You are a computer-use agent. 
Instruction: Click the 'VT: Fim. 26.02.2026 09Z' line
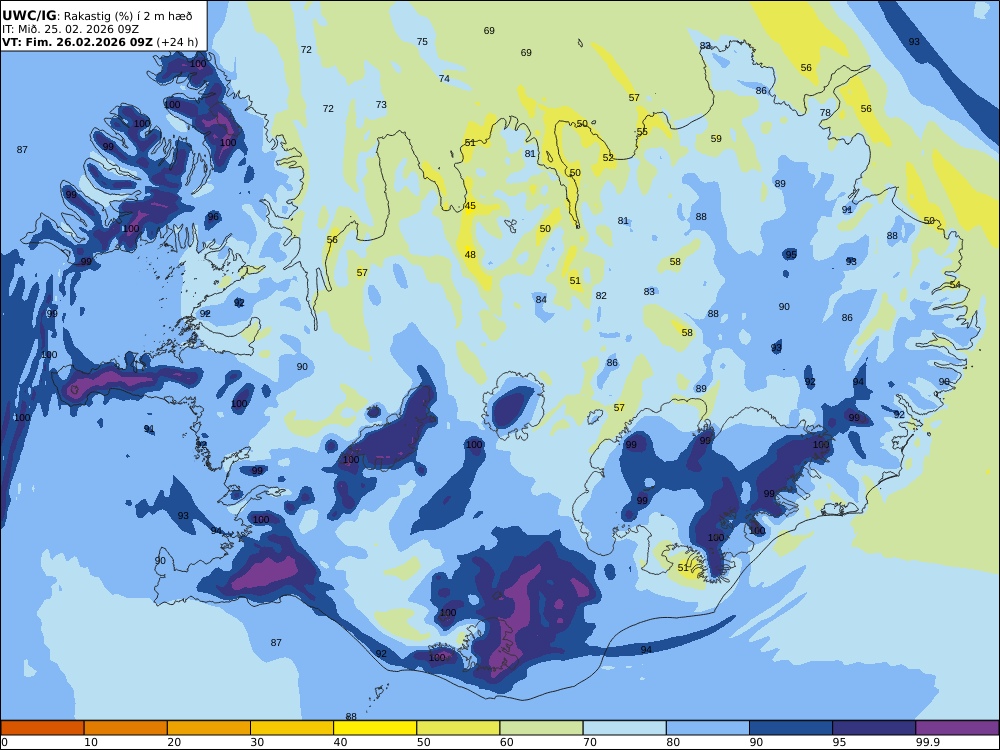(x=77, y=42)
